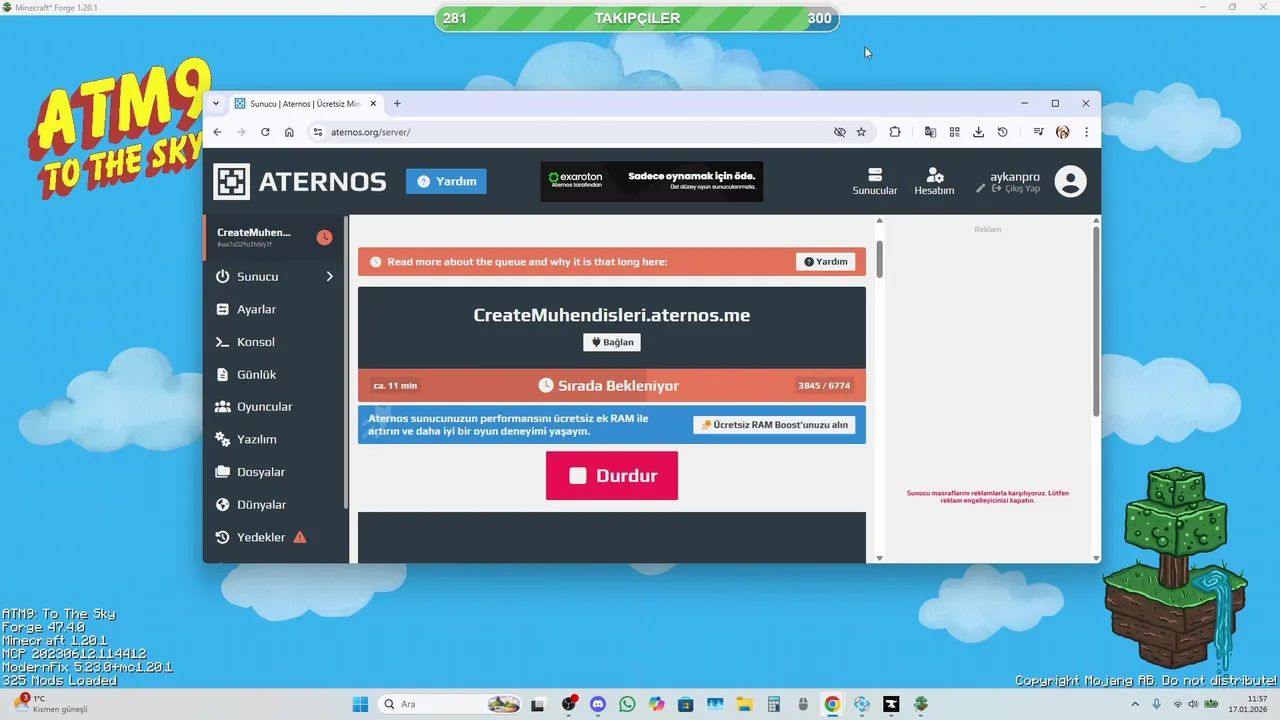Click the Ara taskbar search box
Viewport: 1280px width, 720px height.
click(449, 704)
